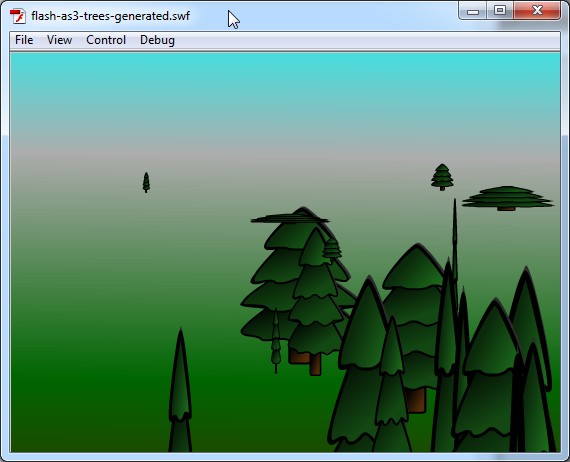Open the View menu
570x462 pixels.
click(x=59, y=40)
